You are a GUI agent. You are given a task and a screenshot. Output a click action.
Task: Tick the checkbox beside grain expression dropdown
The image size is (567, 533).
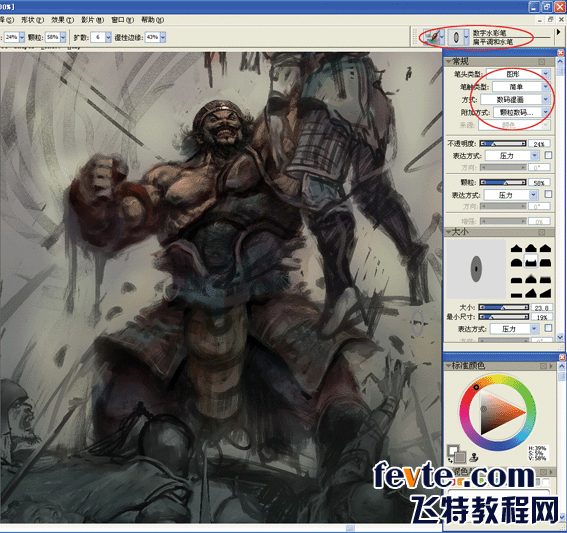[548, 194]
